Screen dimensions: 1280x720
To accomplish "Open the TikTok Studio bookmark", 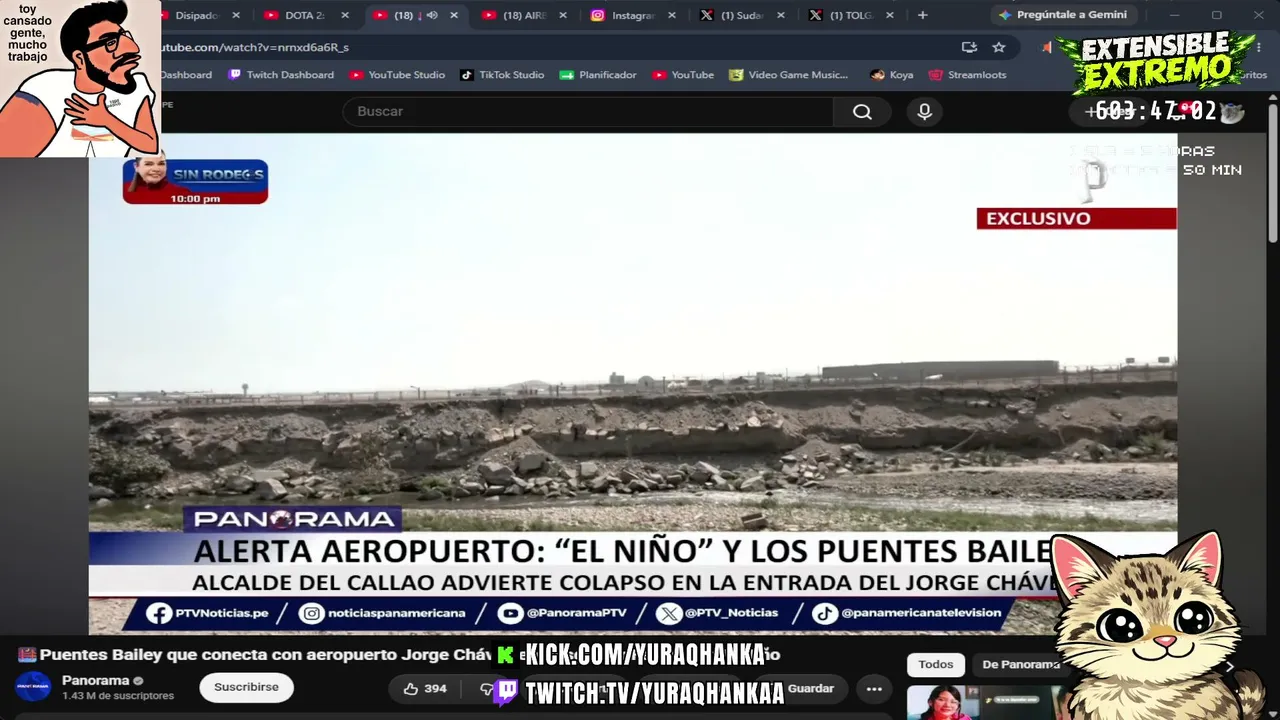I will (x=502, y=75).
